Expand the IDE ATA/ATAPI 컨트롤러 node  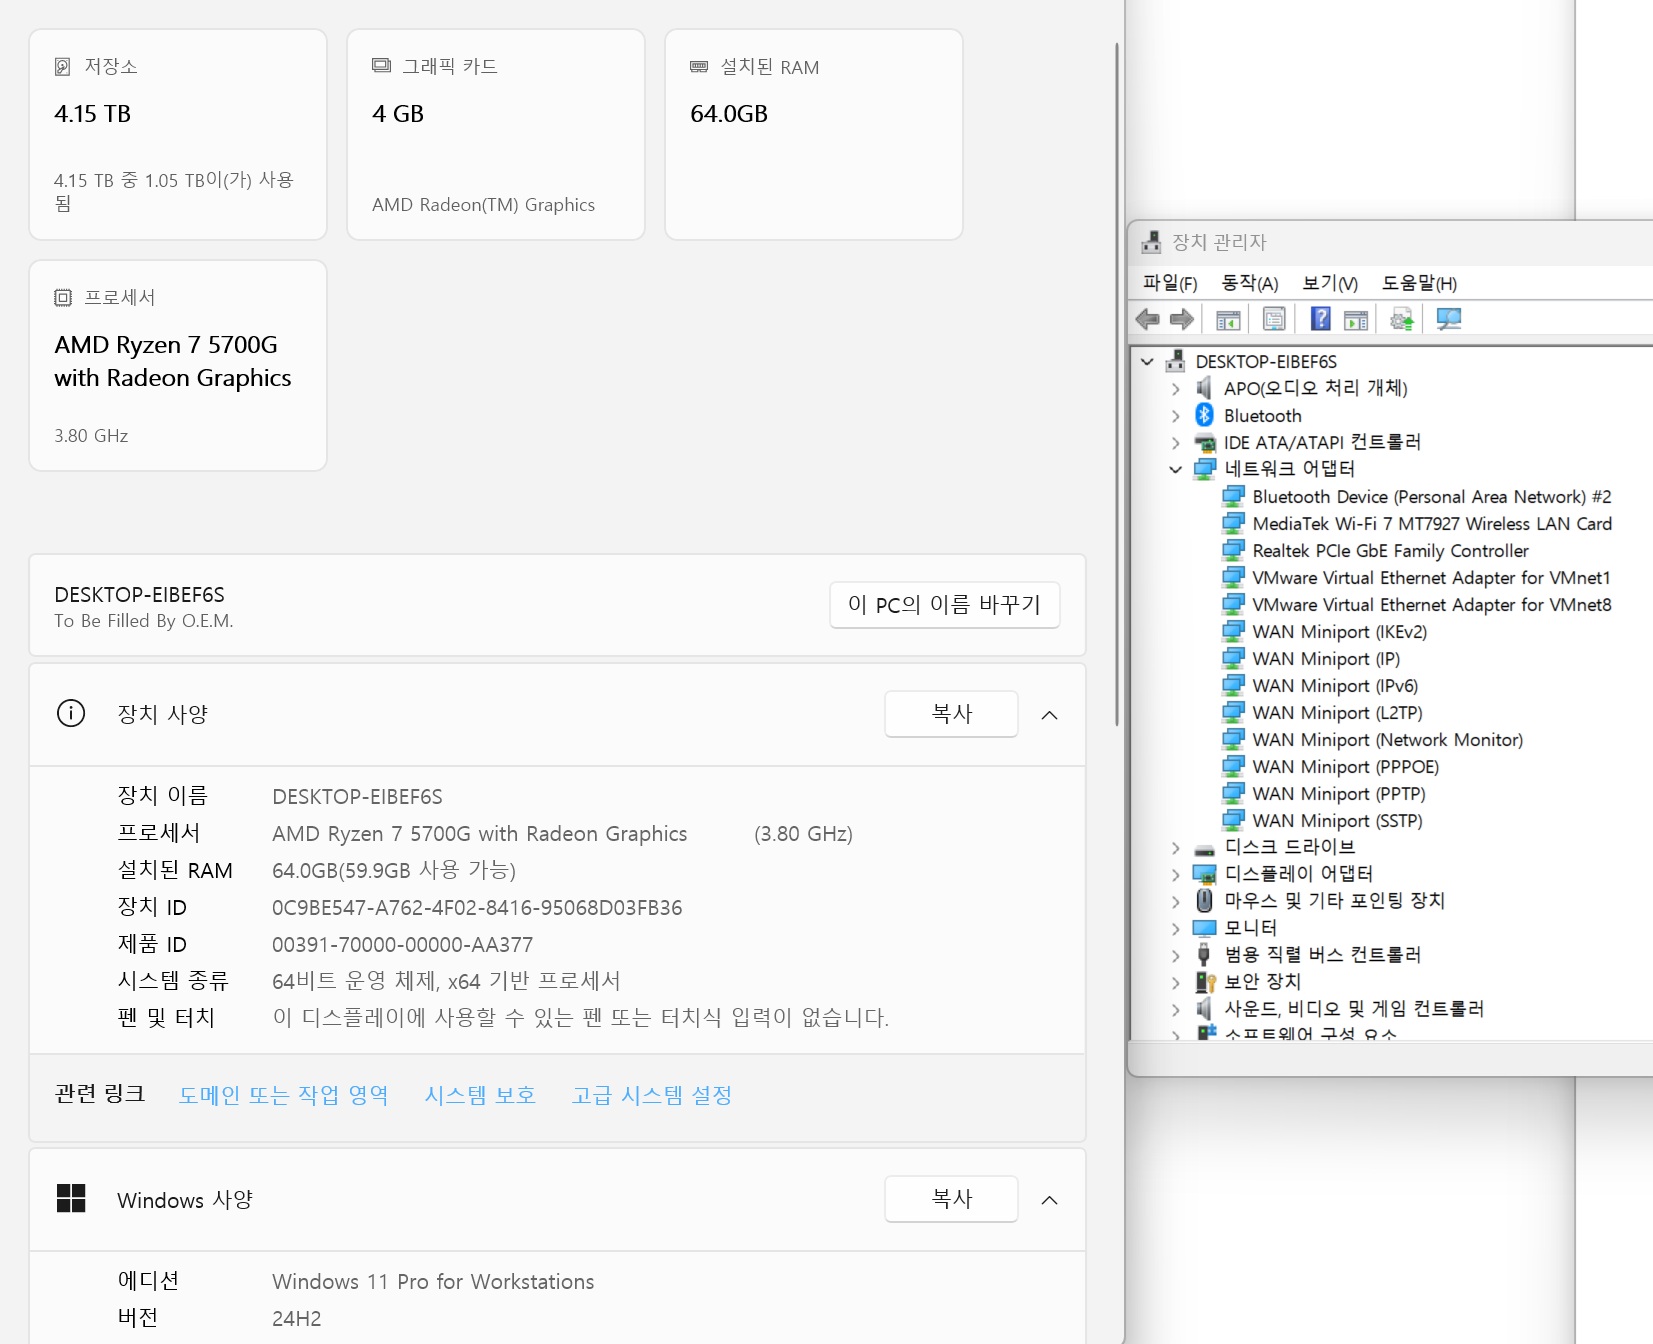tap(1176, 442)
